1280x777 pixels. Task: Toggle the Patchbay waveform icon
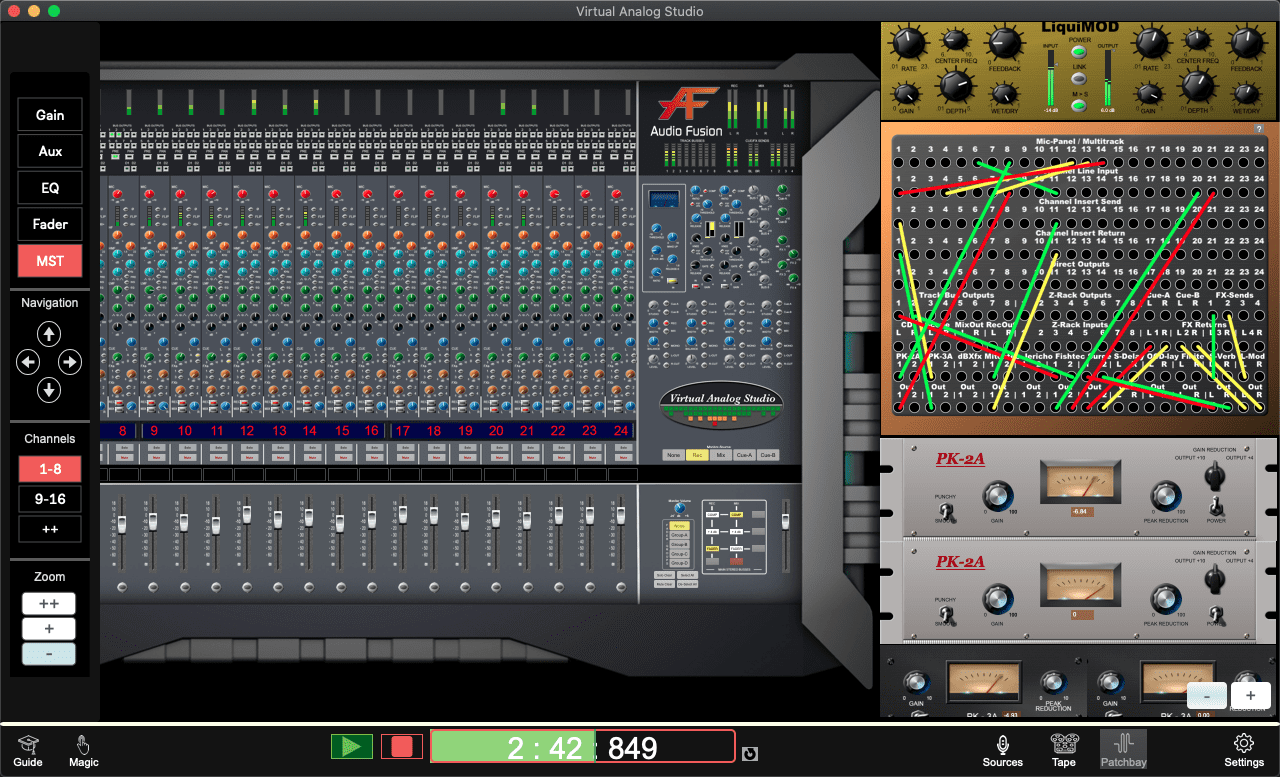pos(1124,744)
